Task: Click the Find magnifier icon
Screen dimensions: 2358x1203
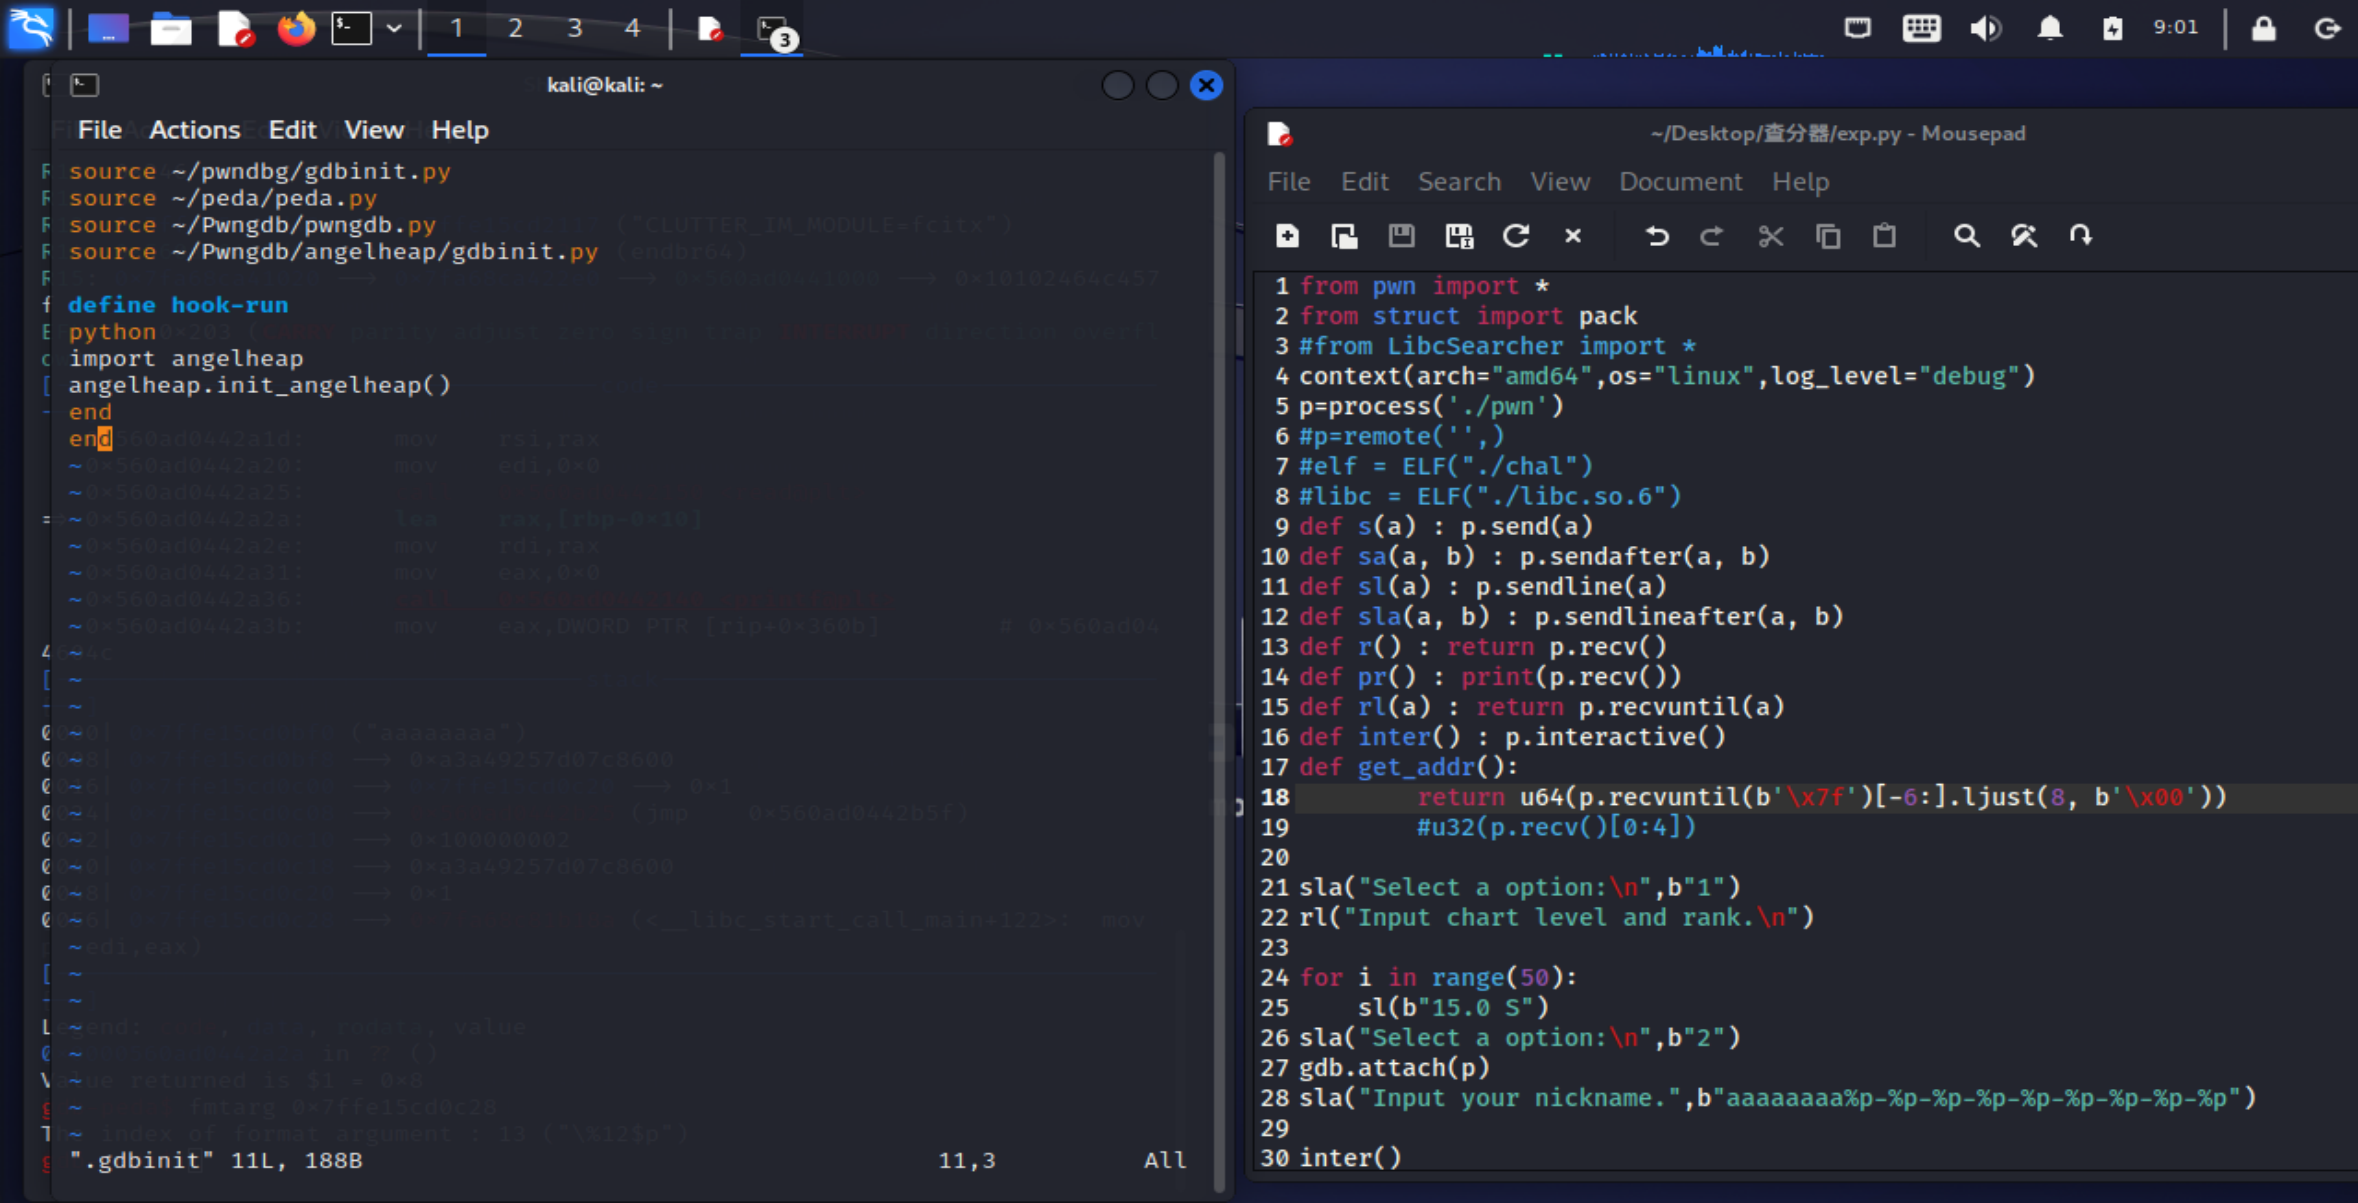Action: (x=1966, y=236)
